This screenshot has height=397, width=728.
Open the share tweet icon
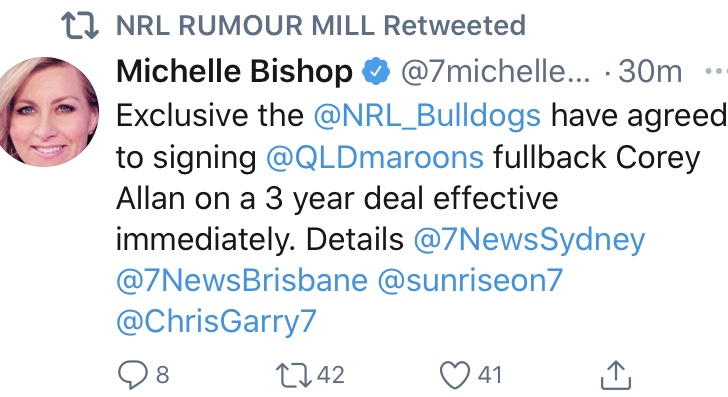[x=616, y=374]
